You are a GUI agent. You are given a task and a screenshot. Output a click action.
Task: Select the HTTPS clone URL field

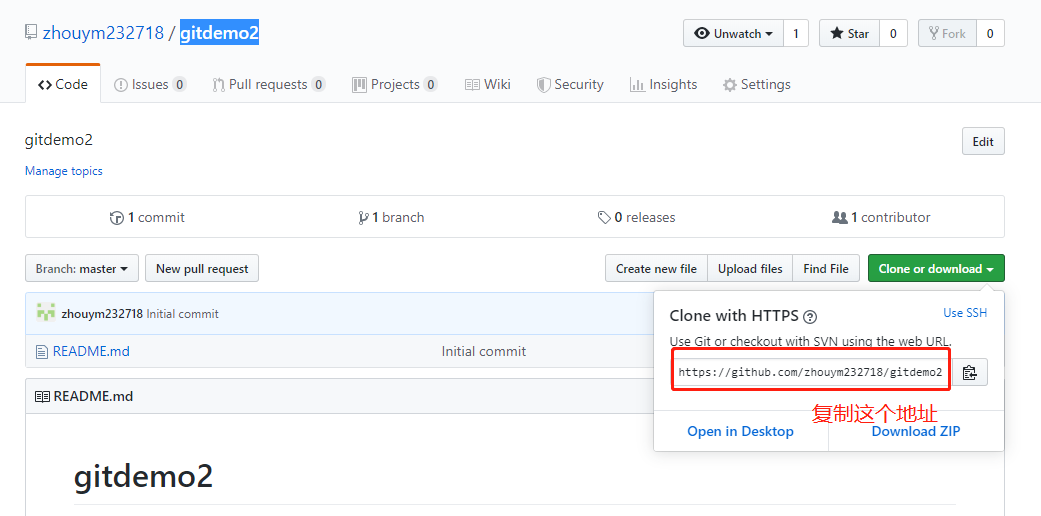coord(811,372)
